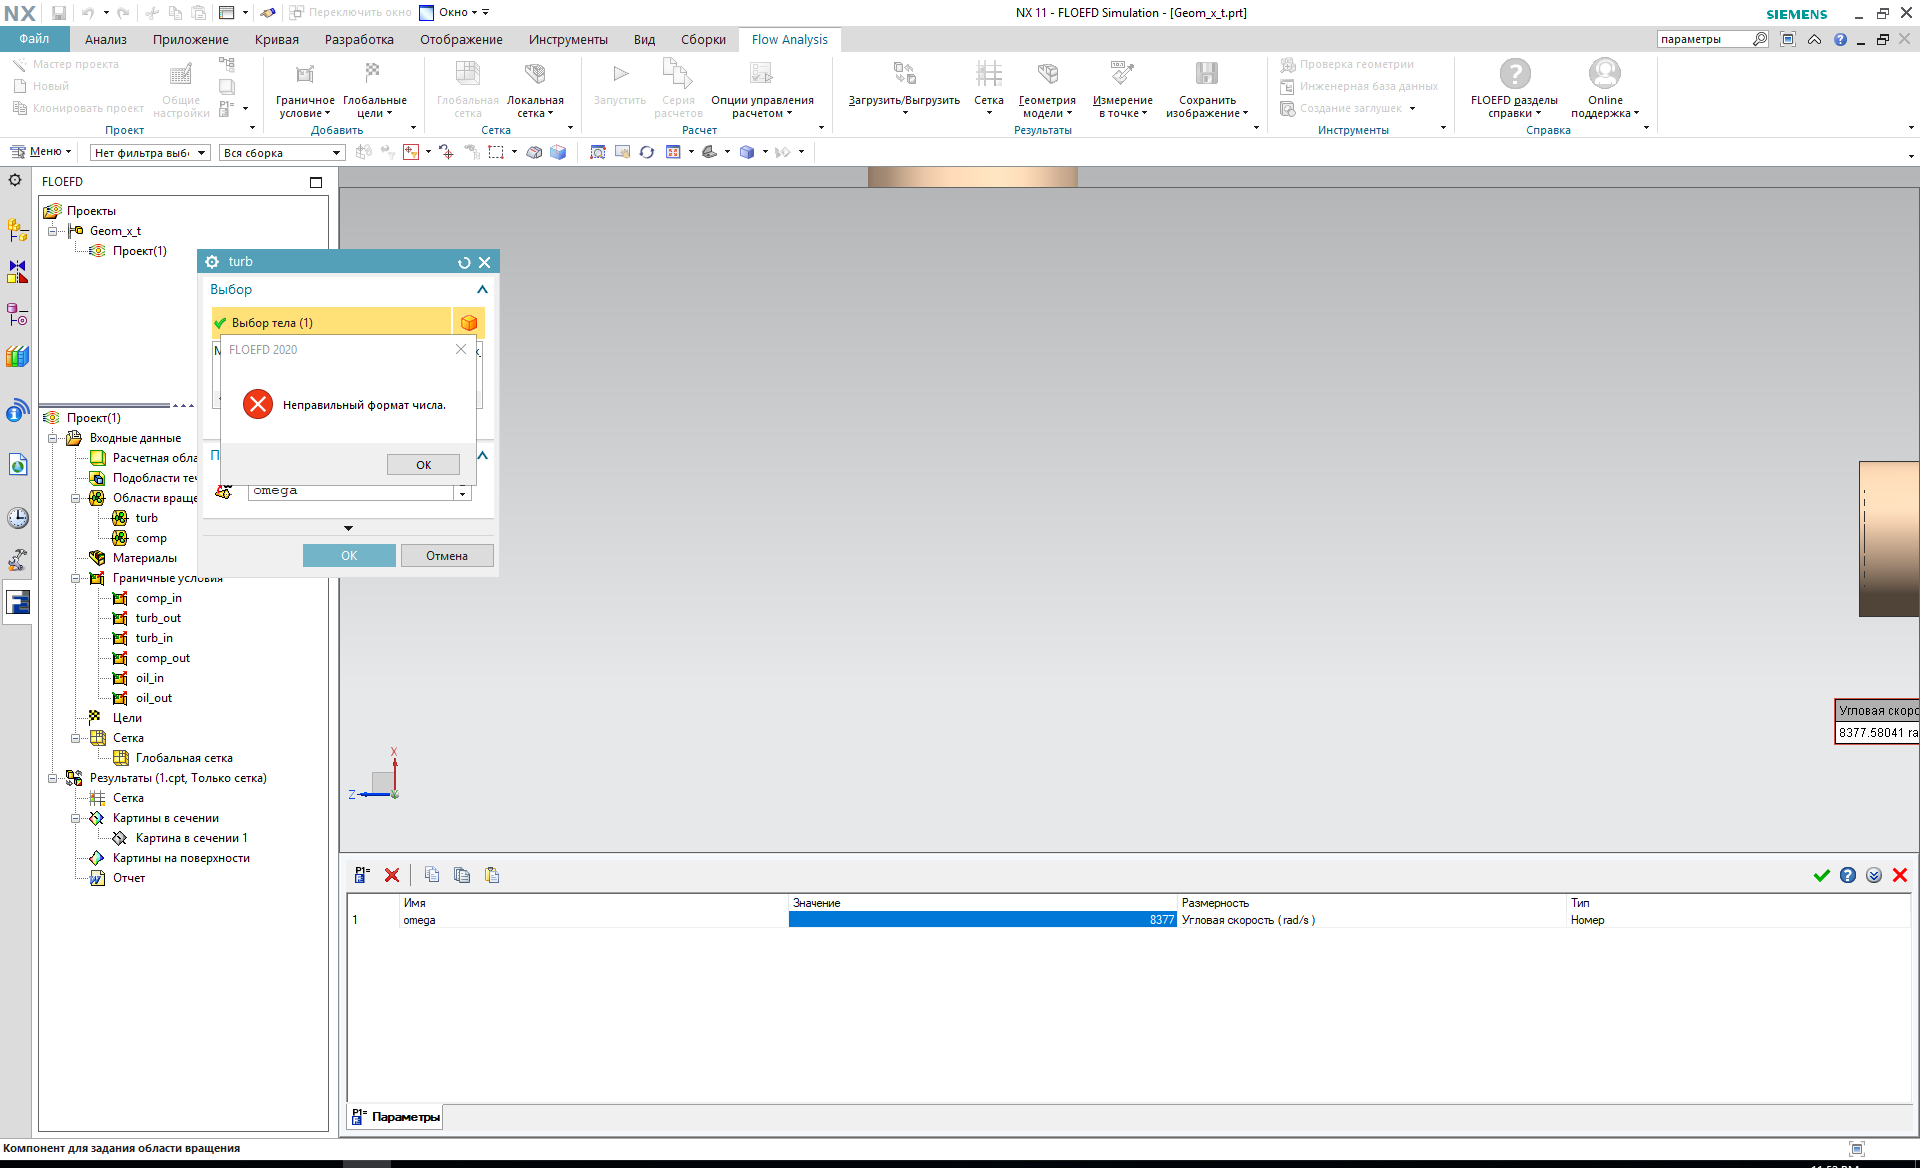
Task: Select the turb rotation region tree item
Action: click(146, 518)
